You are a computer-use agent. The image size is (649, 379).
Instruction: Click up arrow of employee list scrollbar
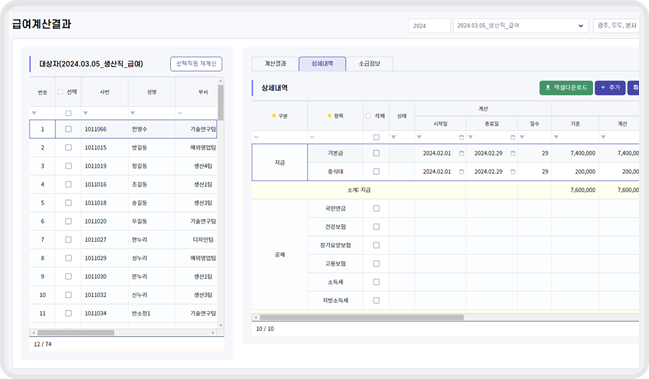221,81
